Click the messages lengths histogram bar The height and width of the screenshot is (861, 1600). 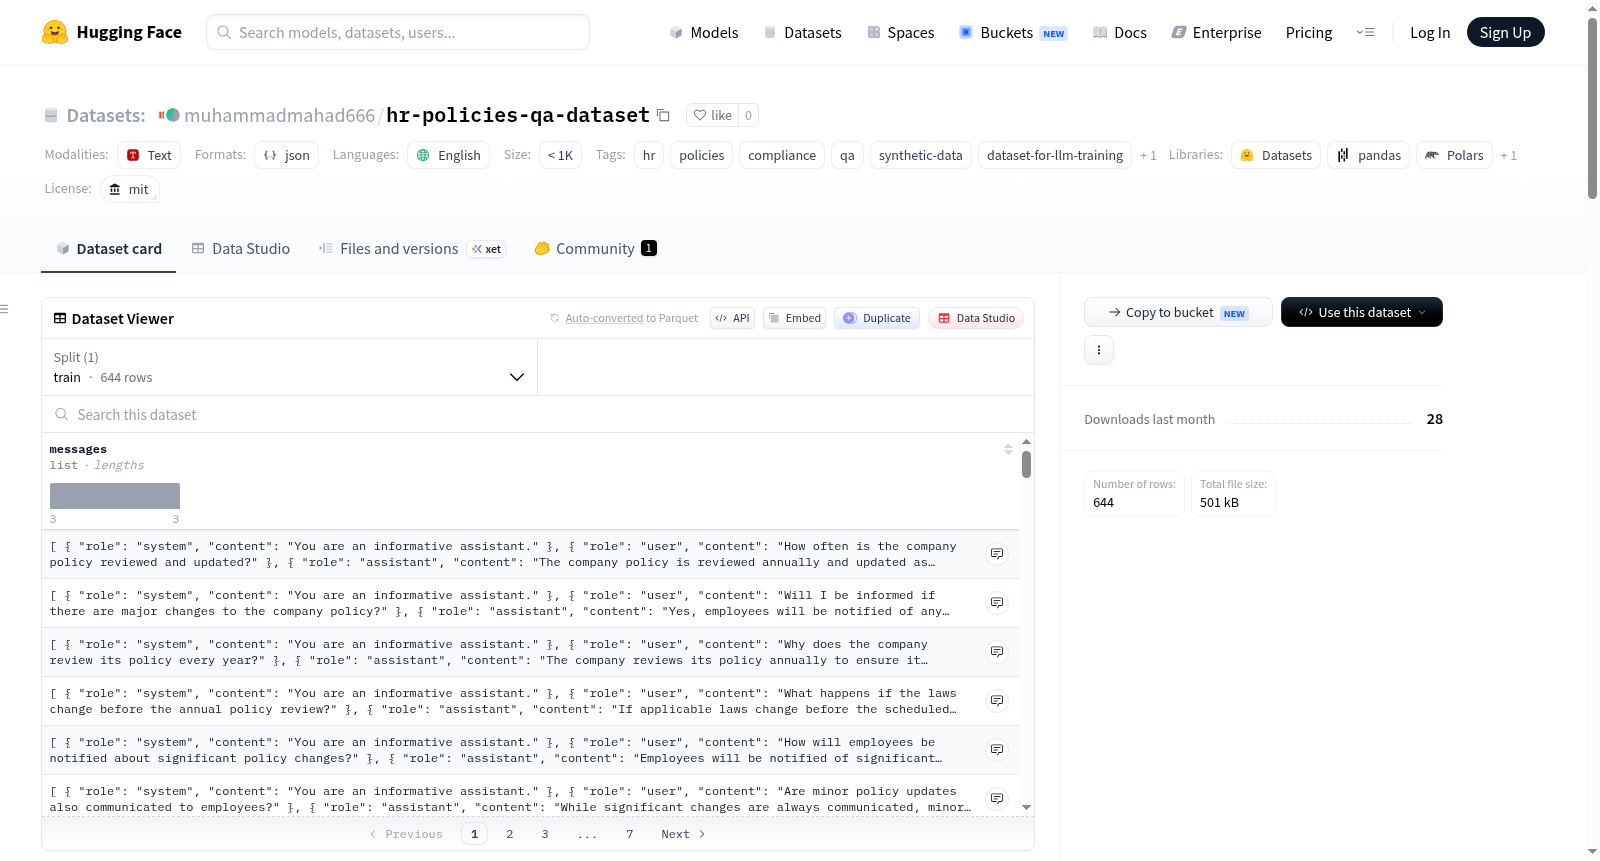[115, 496]
